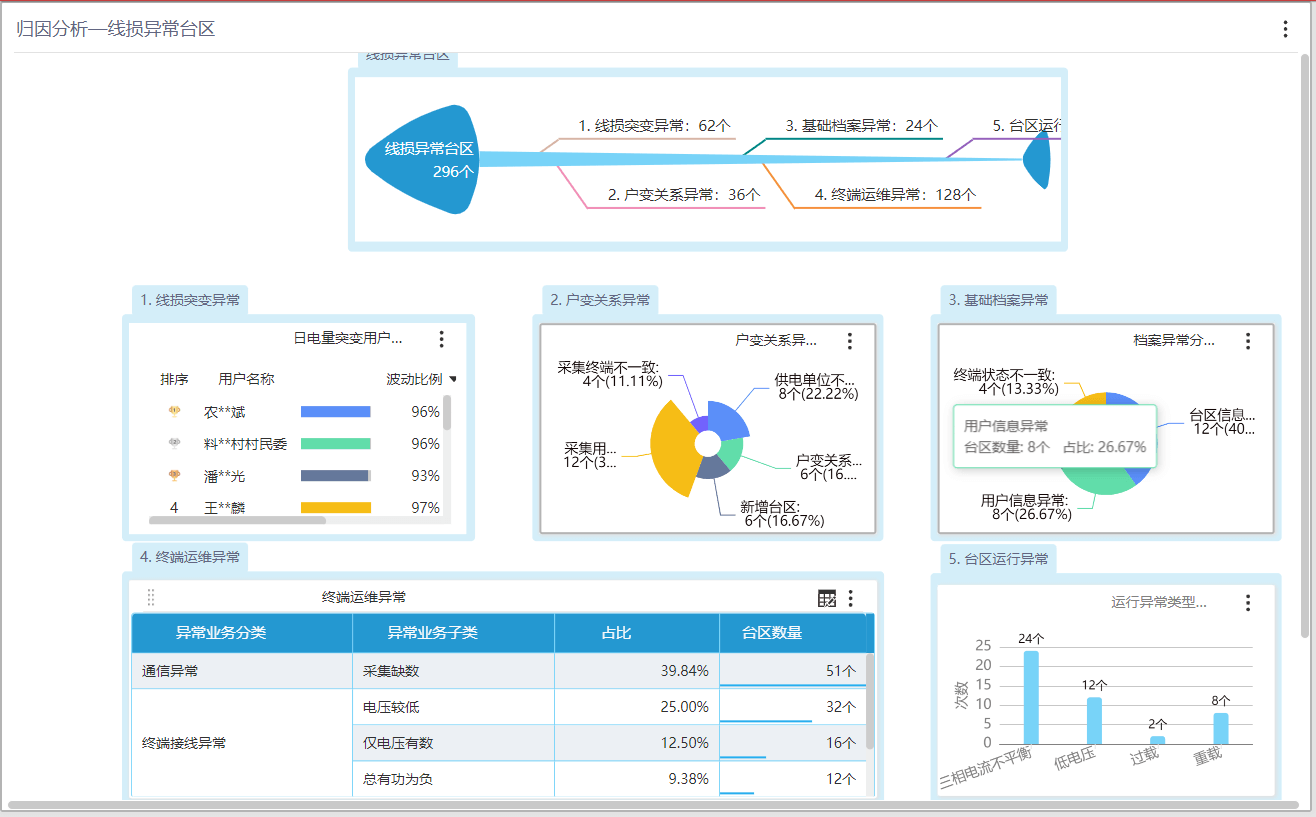The image size is (1316, 817).
Task: Open kebab menu of 档案异常 pie chart
Action: pos(1247,341)
